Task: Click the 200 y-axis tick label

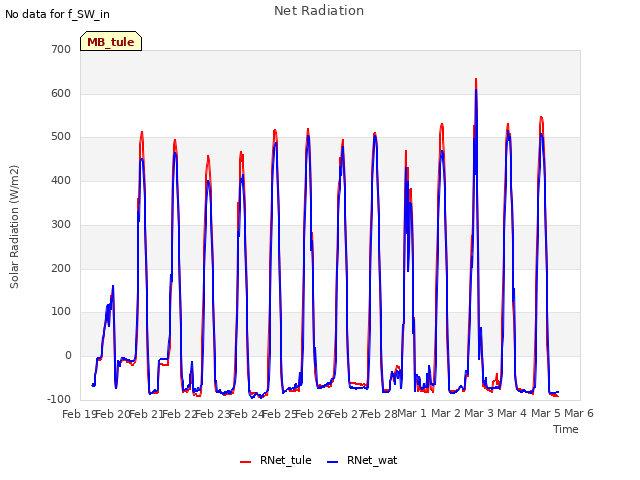Action: (x=61, y=269)
